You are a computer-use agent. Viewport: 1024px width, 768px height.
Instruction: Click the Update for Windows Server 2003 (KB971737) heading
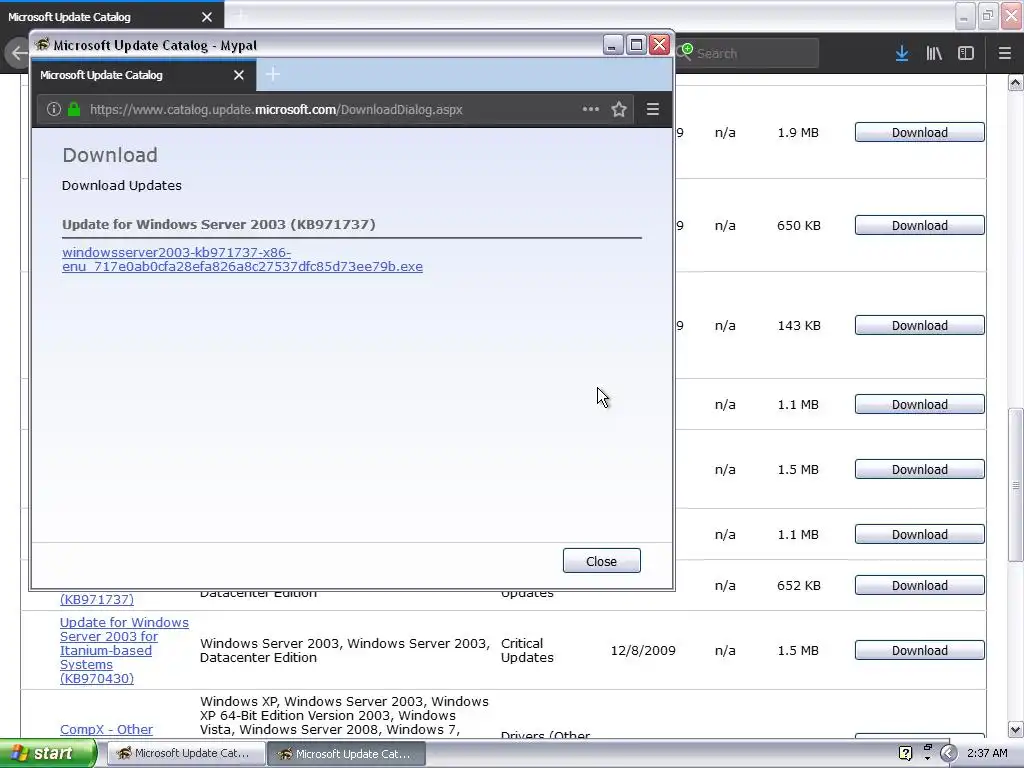click(219, 225)
